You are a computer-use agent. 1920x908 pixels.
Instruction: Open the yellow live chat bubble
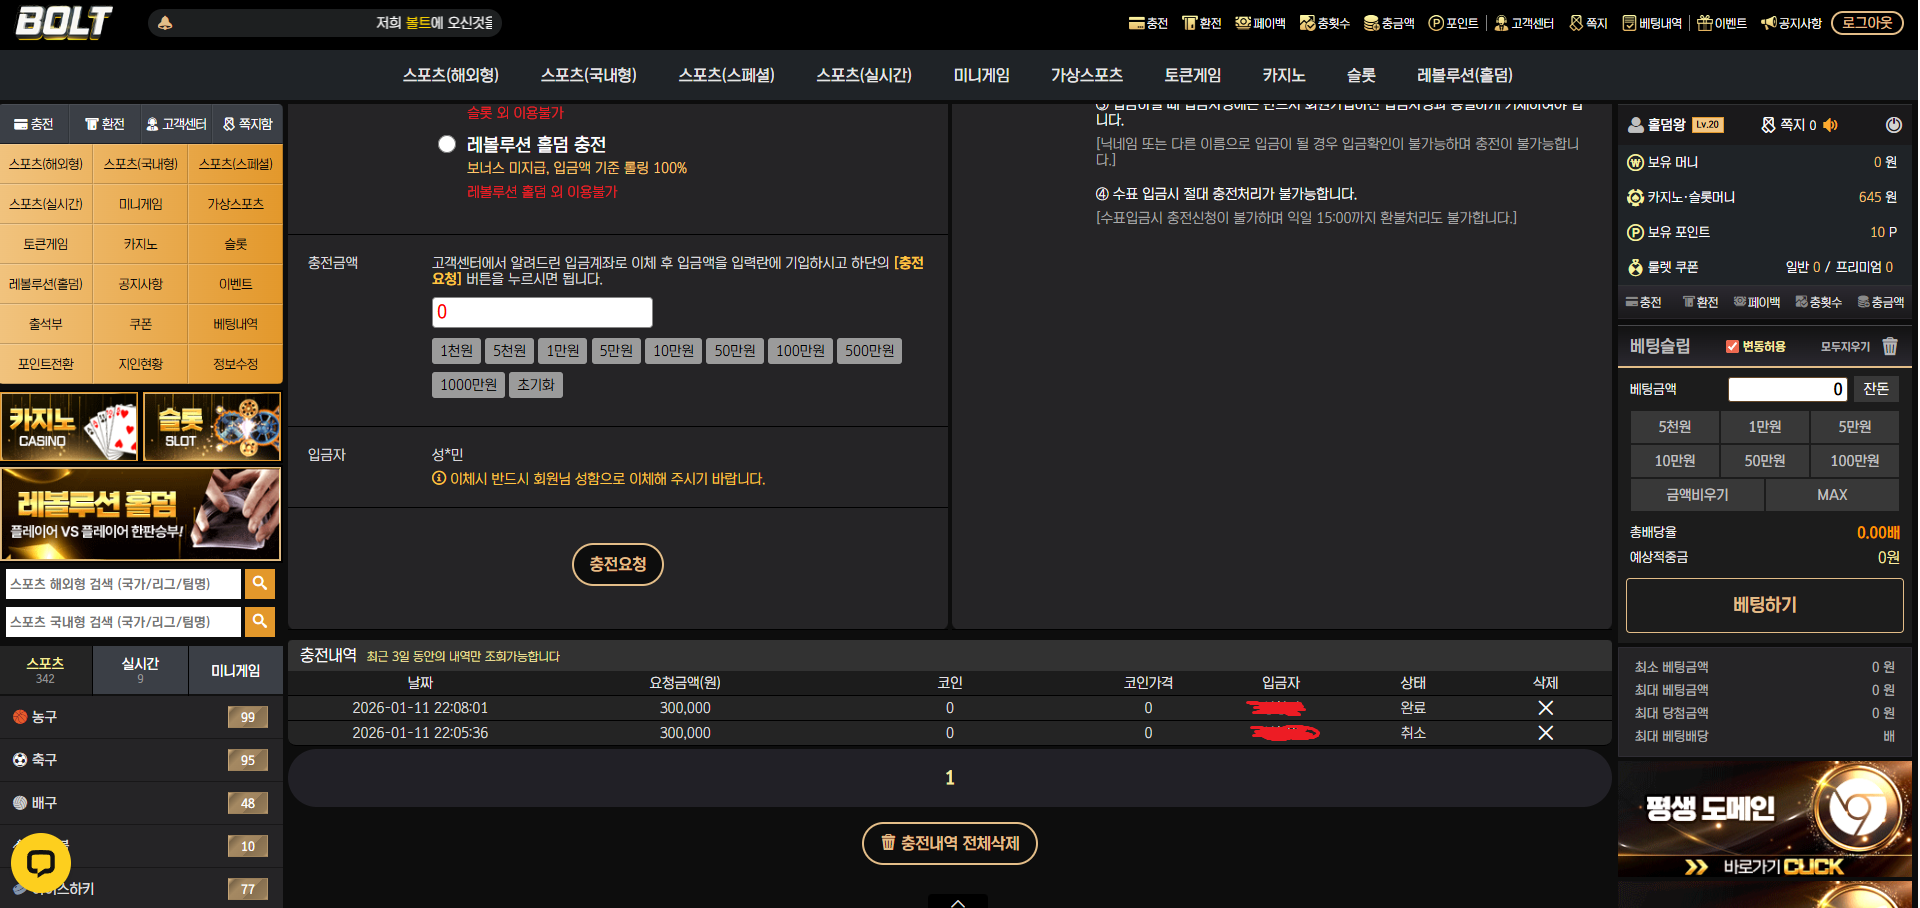pyautogui.click(x=41, y=863)
